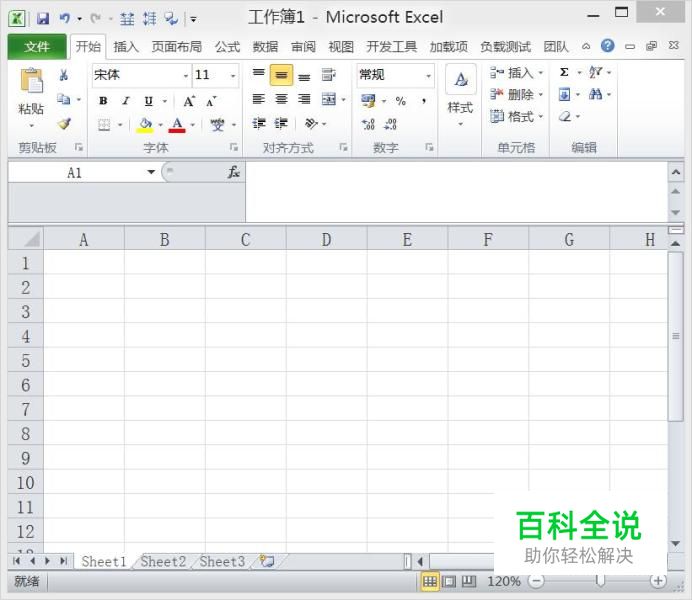Select column D header
692x600 pixels.
tap(326, 240)
